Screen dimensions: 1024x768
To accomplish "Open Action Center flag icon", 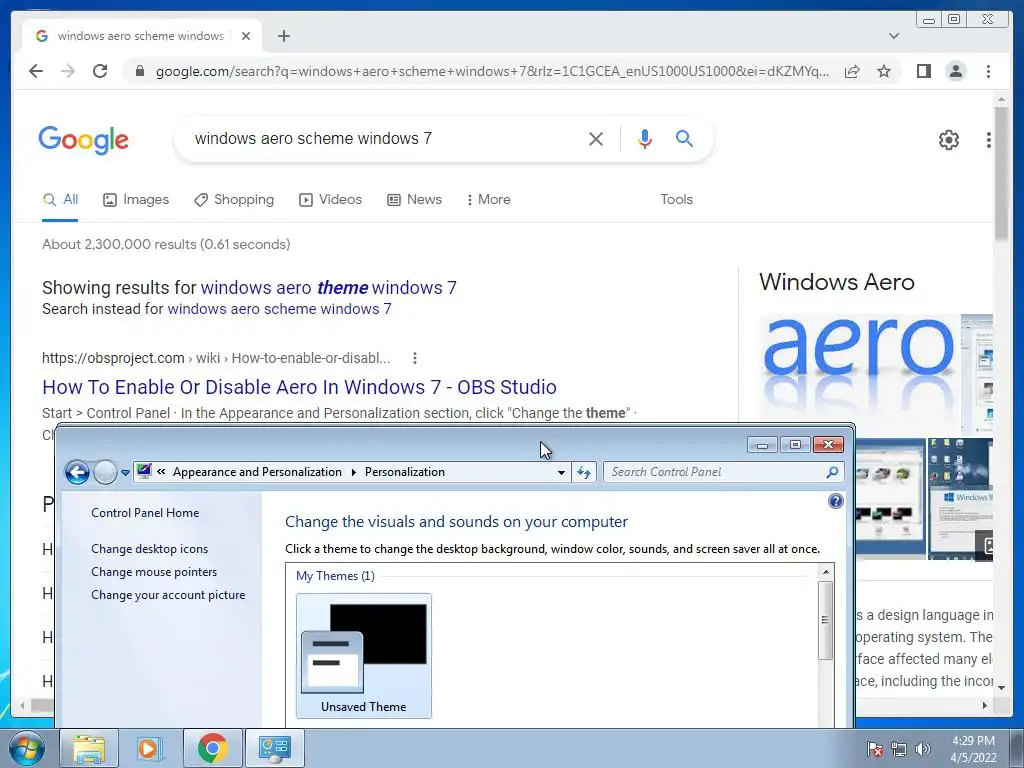I will 875,749.
